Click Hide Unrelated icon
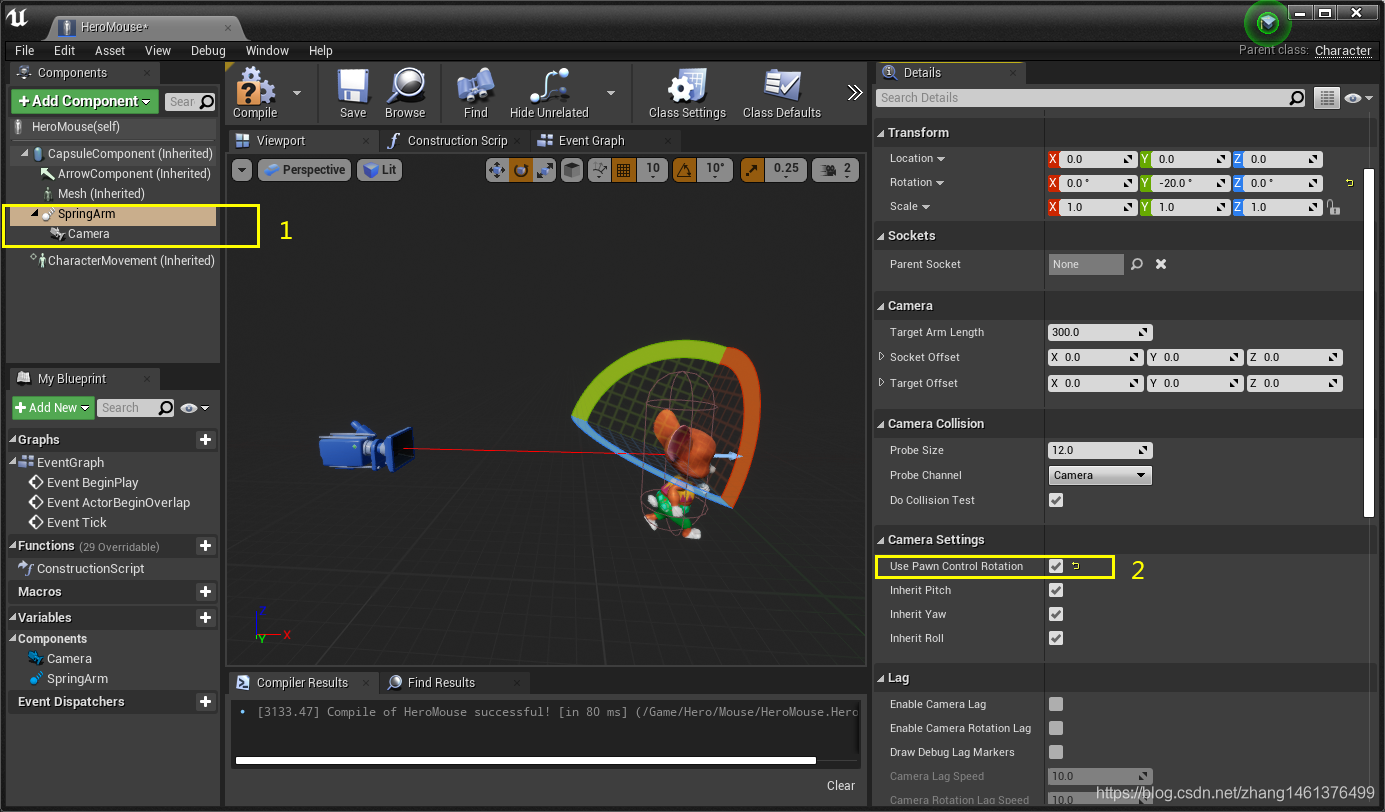The image size is (1385, 812). click(549, 86)
